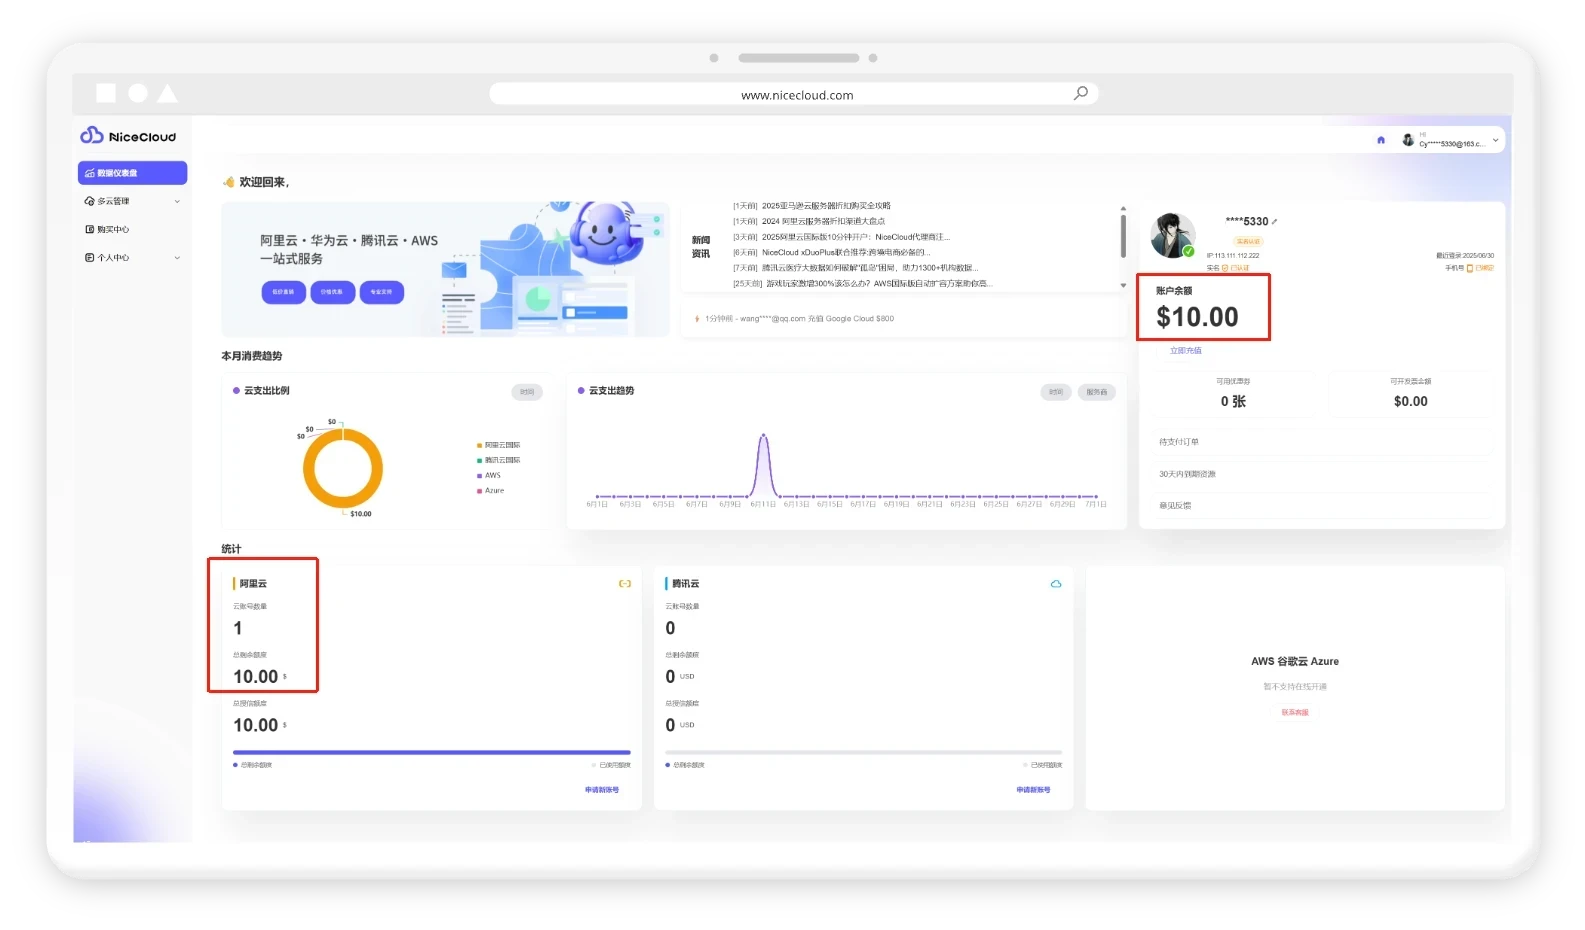The width and height of the screenshot is (1585, 930).
Task: Click the 阿里云 card link icon
Action: (625, 584)
